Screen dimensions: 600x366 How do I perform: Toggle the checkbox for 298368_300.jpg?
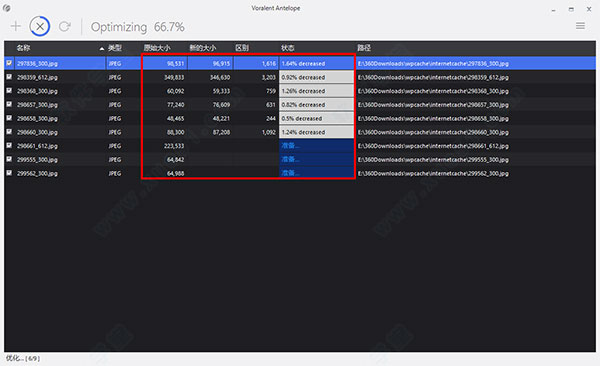(x=9, y=90)
